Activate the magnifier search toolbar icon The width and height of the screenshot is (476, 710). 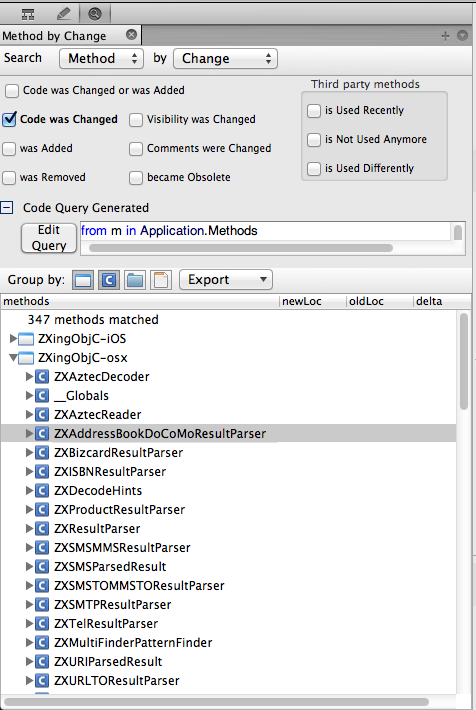[95, 14]
